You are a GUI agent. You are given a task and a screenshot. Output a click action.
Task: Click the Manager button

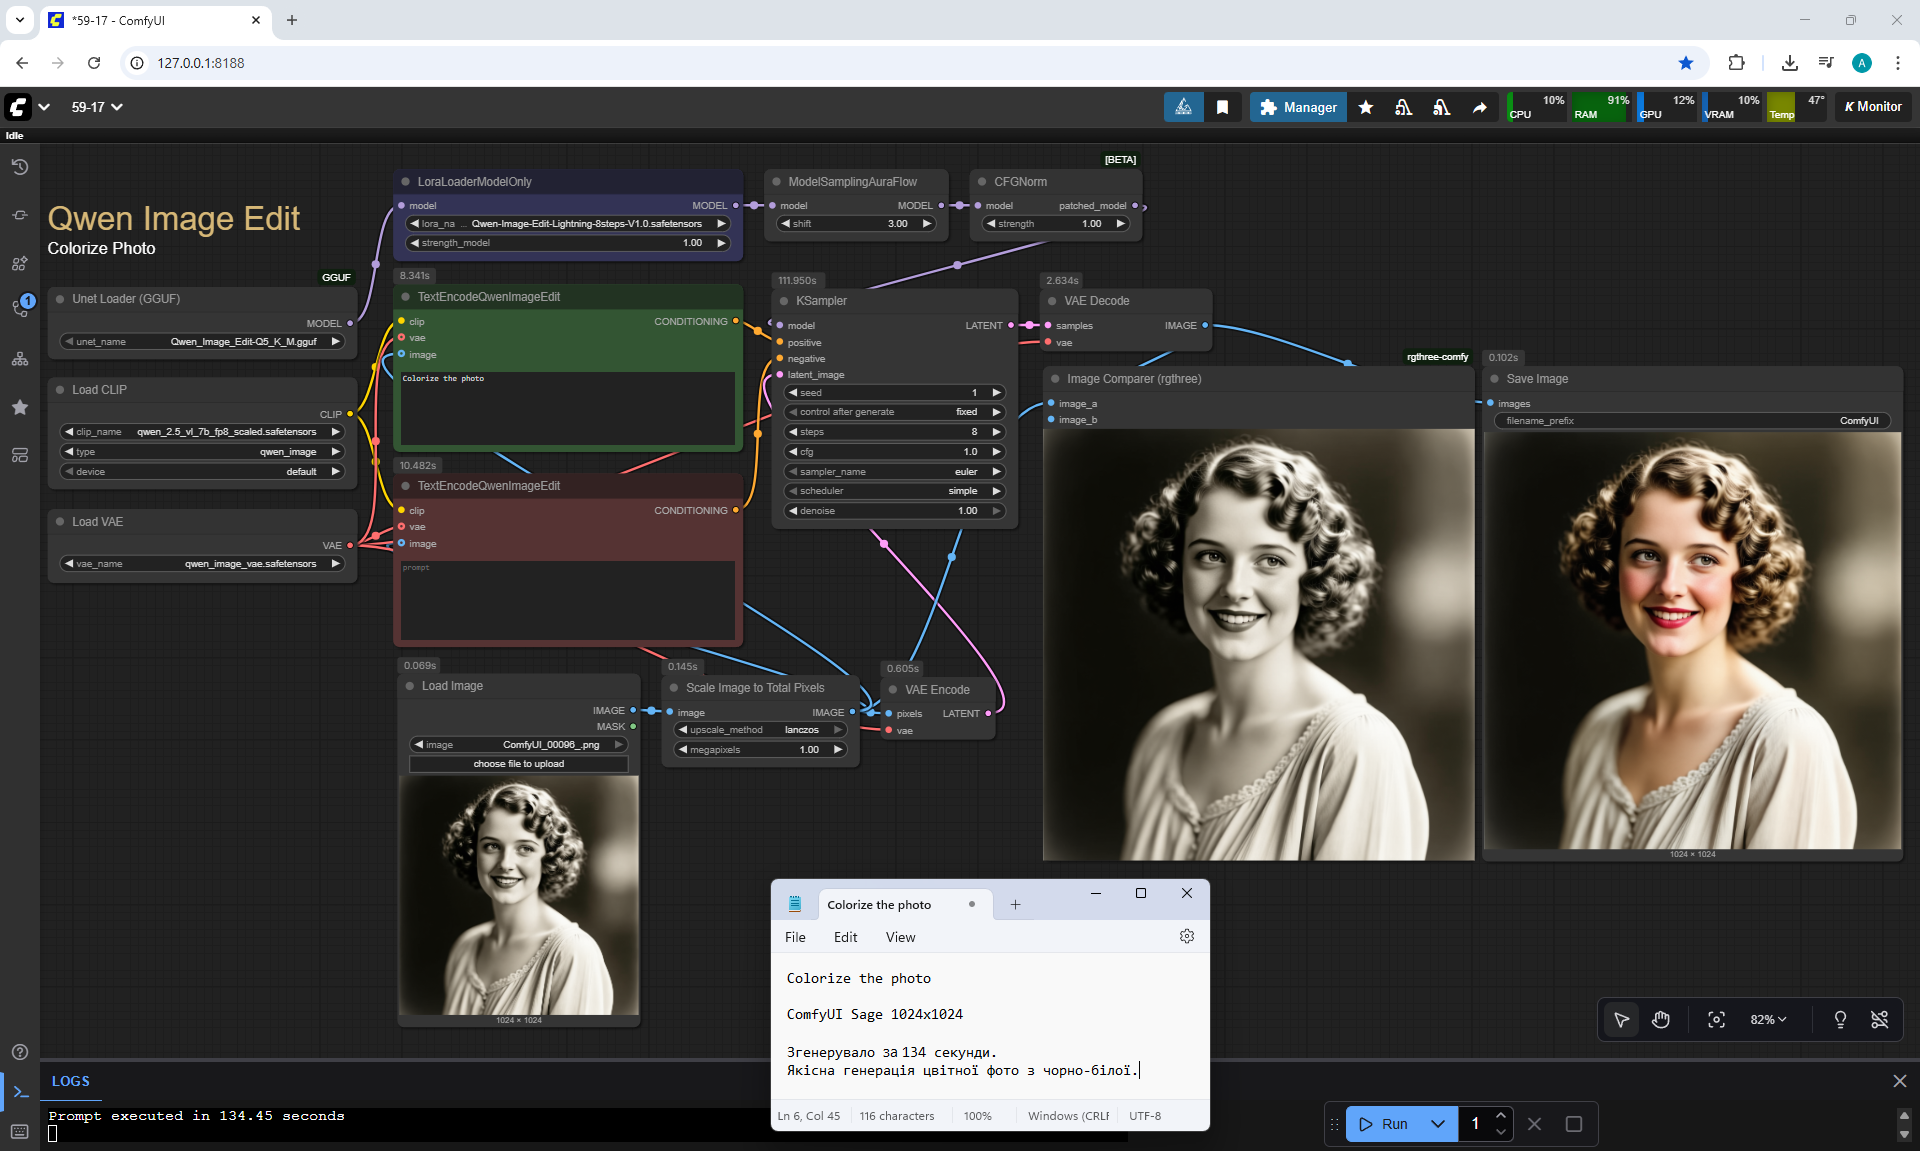[x=1298, y=107]
